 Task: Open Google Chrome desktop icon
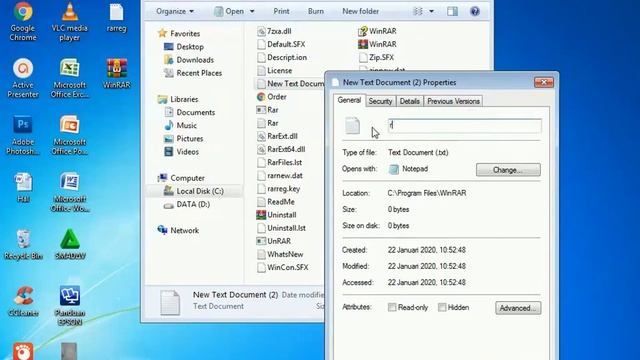(x=23, y=21)
